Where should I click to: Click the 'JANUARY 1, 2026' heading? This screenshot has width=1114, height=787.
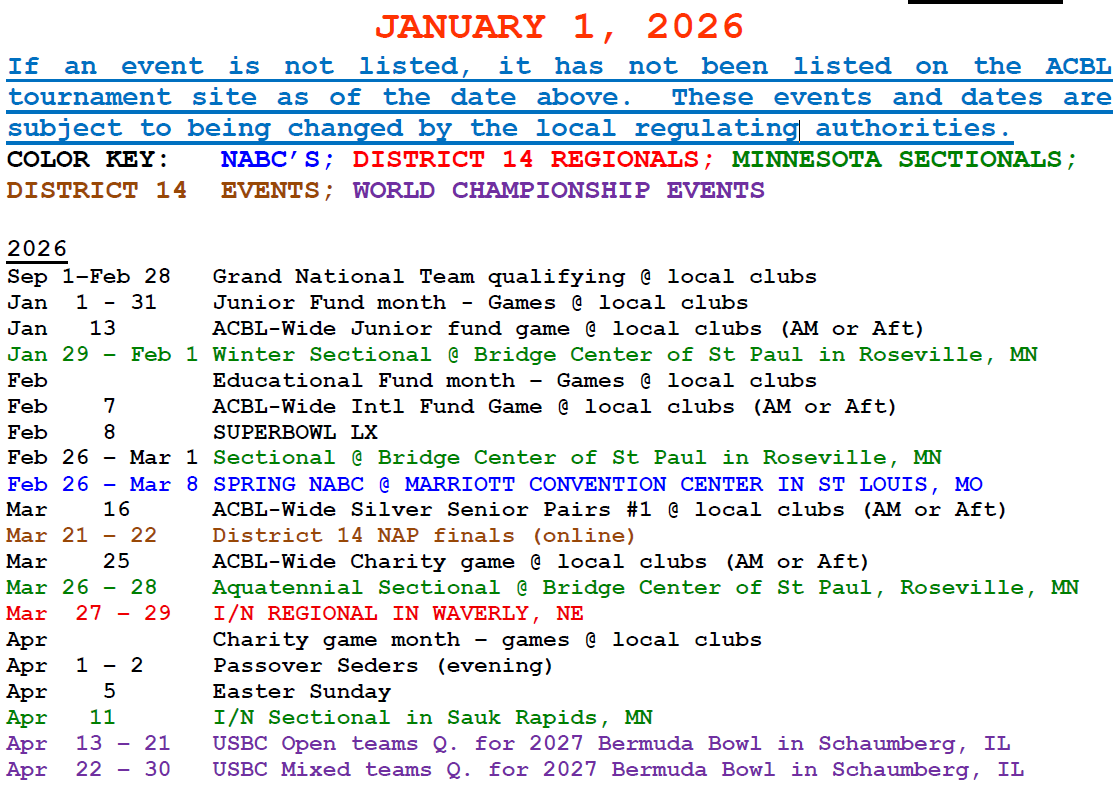[559, 28]
